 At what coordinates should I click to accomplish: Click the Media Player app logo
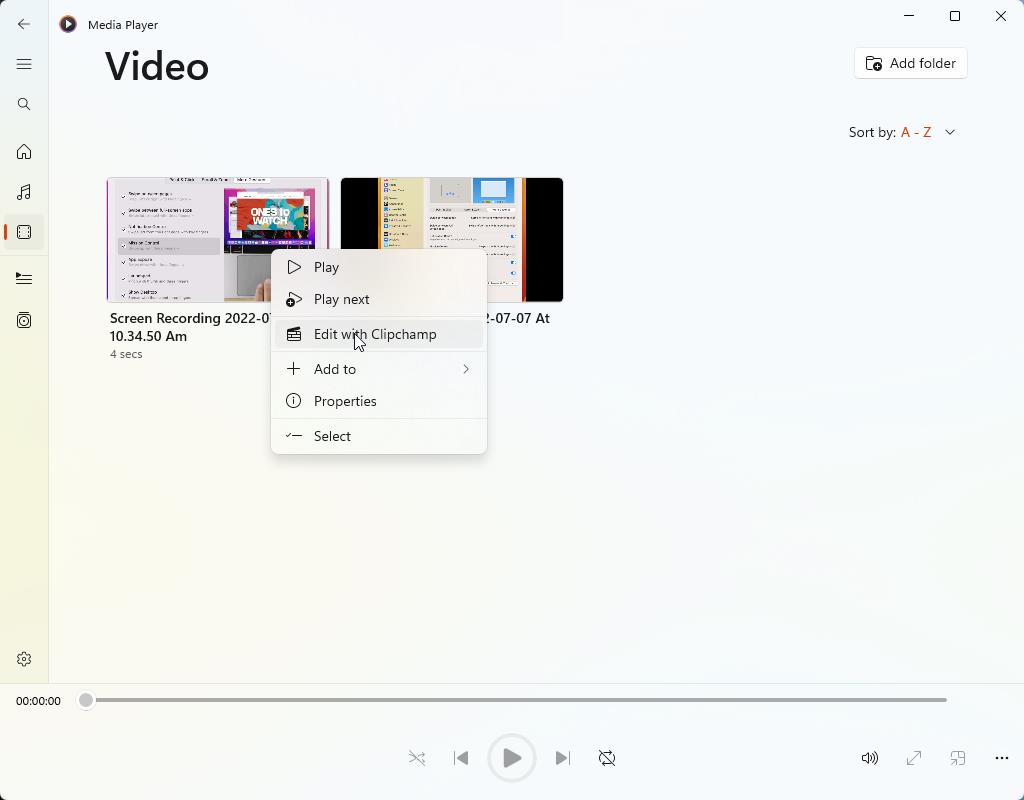tap(68, 24)
